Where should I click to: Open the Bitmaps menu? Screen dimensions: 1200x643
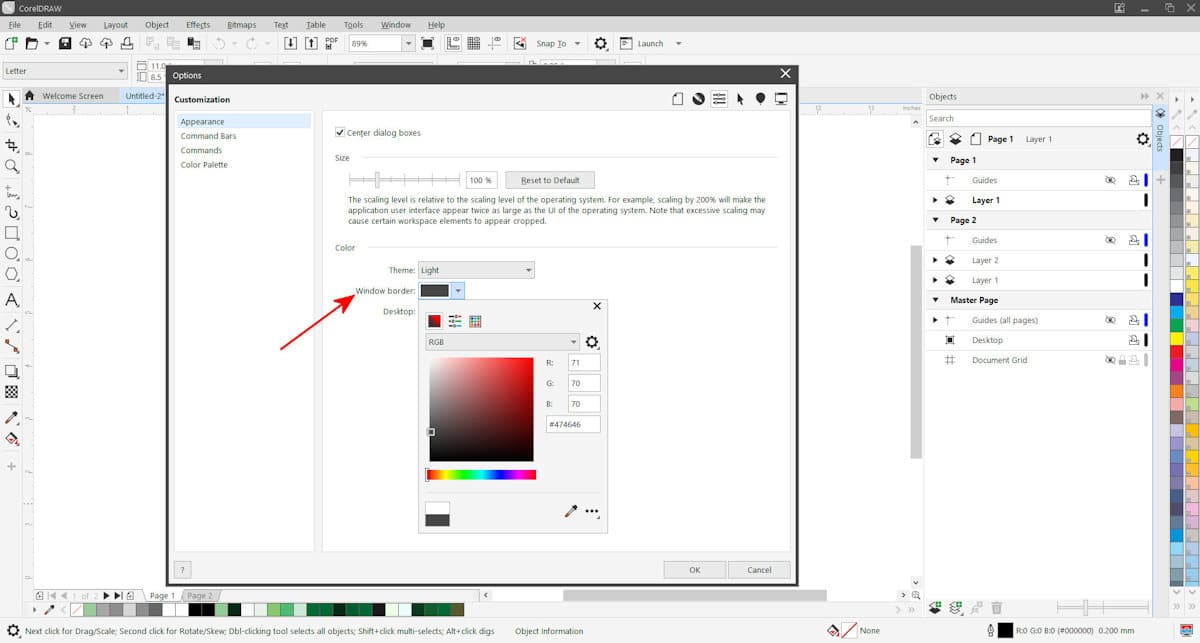tap(241, 24)
